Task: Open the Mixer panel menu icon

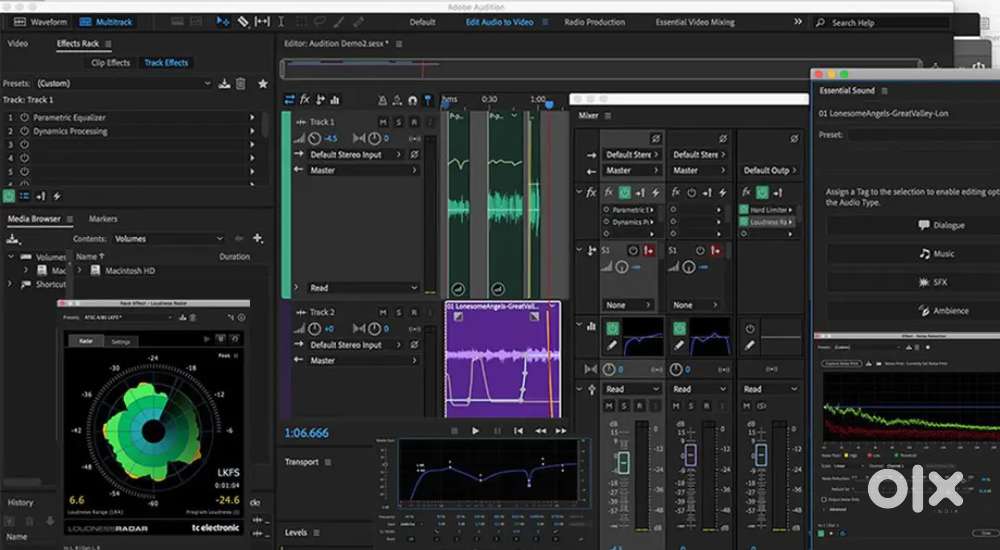Action: [x=608, y=115]
